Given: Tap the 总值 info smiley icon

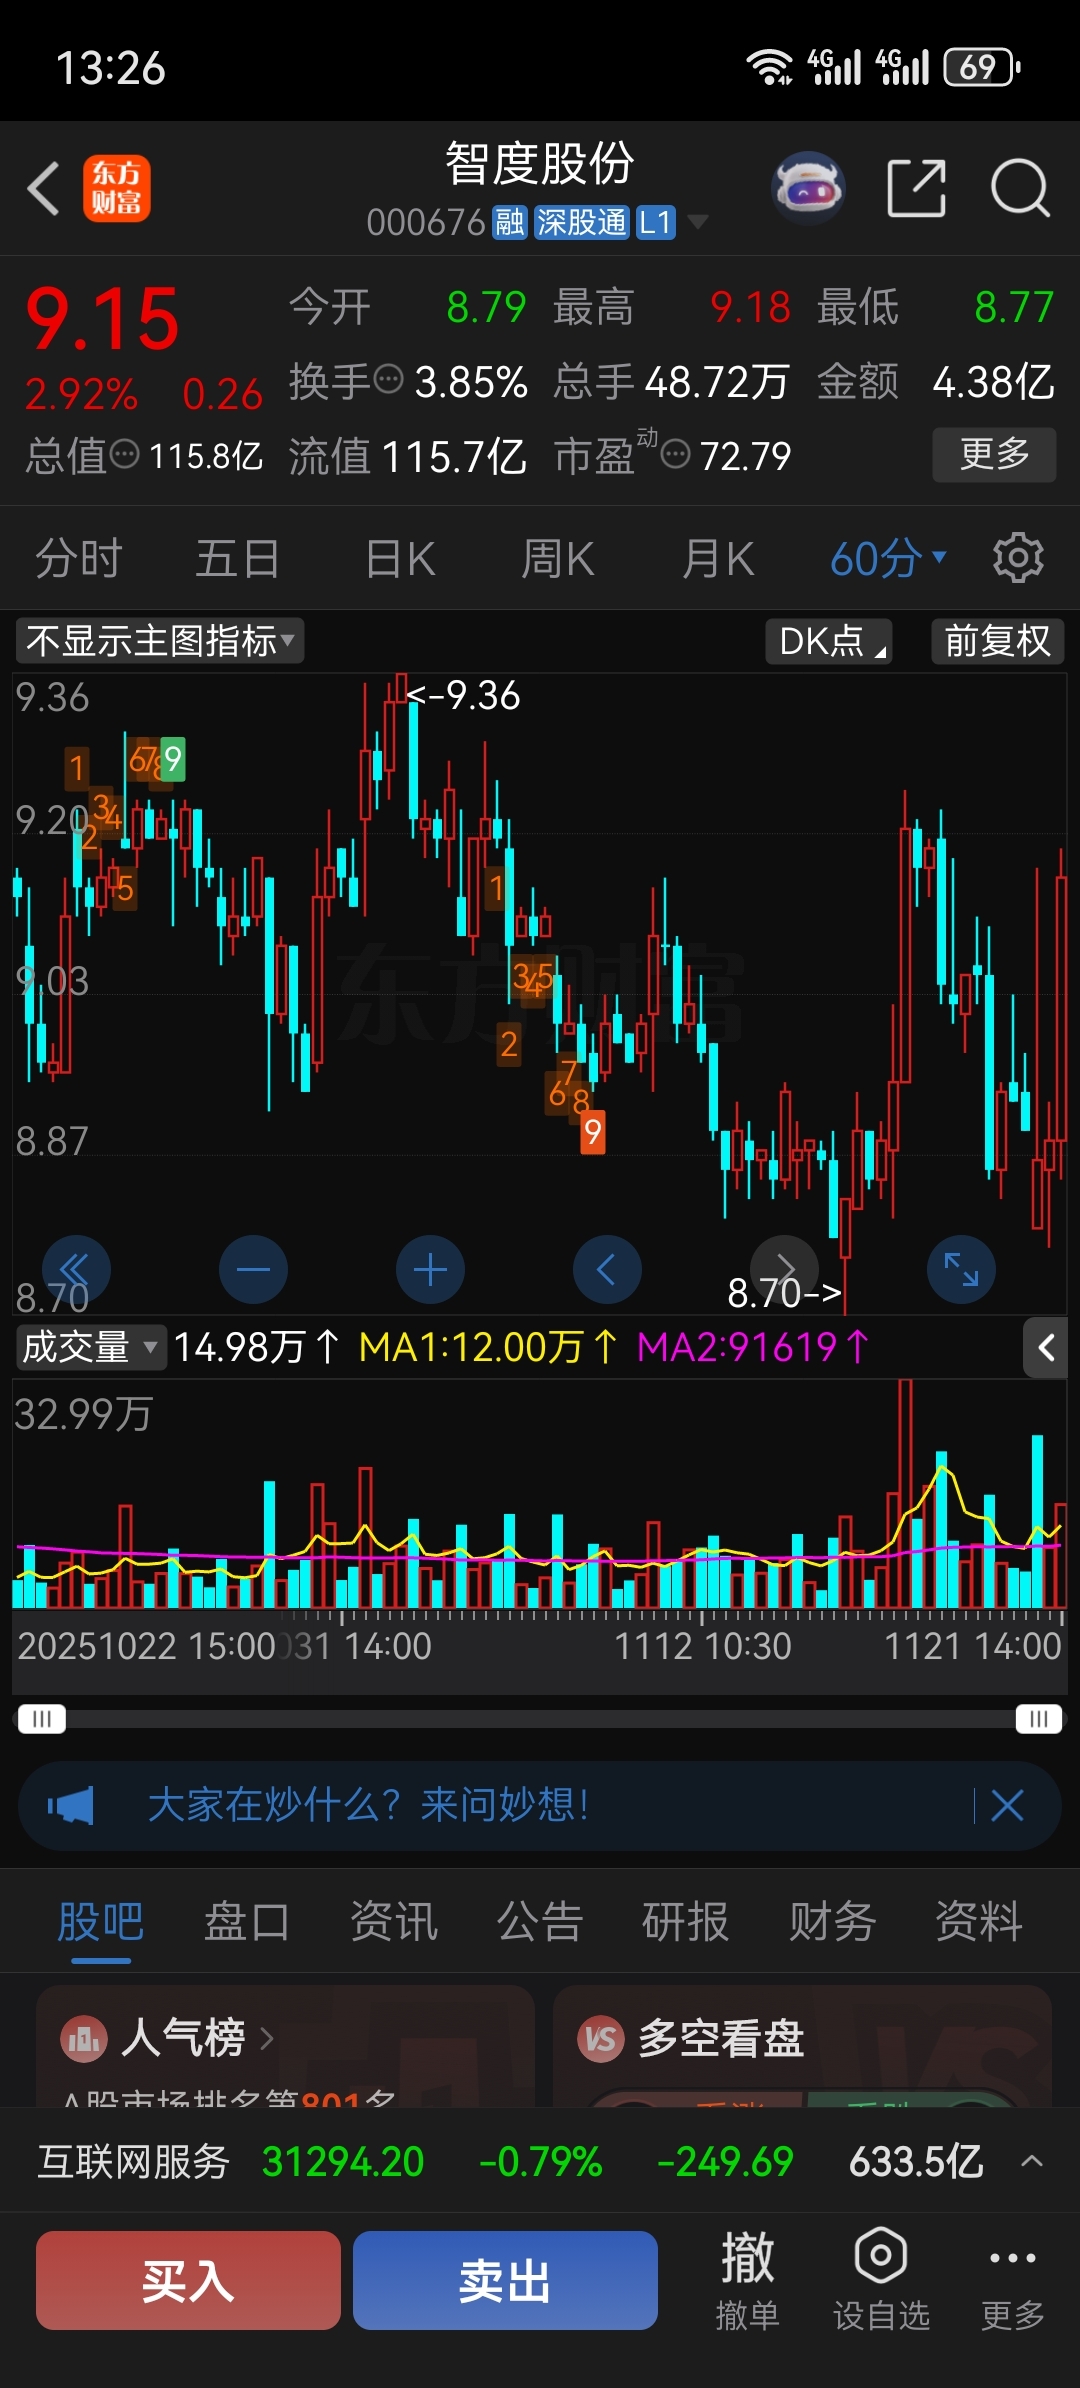Looking at the screenshot, I should [124, 455].
